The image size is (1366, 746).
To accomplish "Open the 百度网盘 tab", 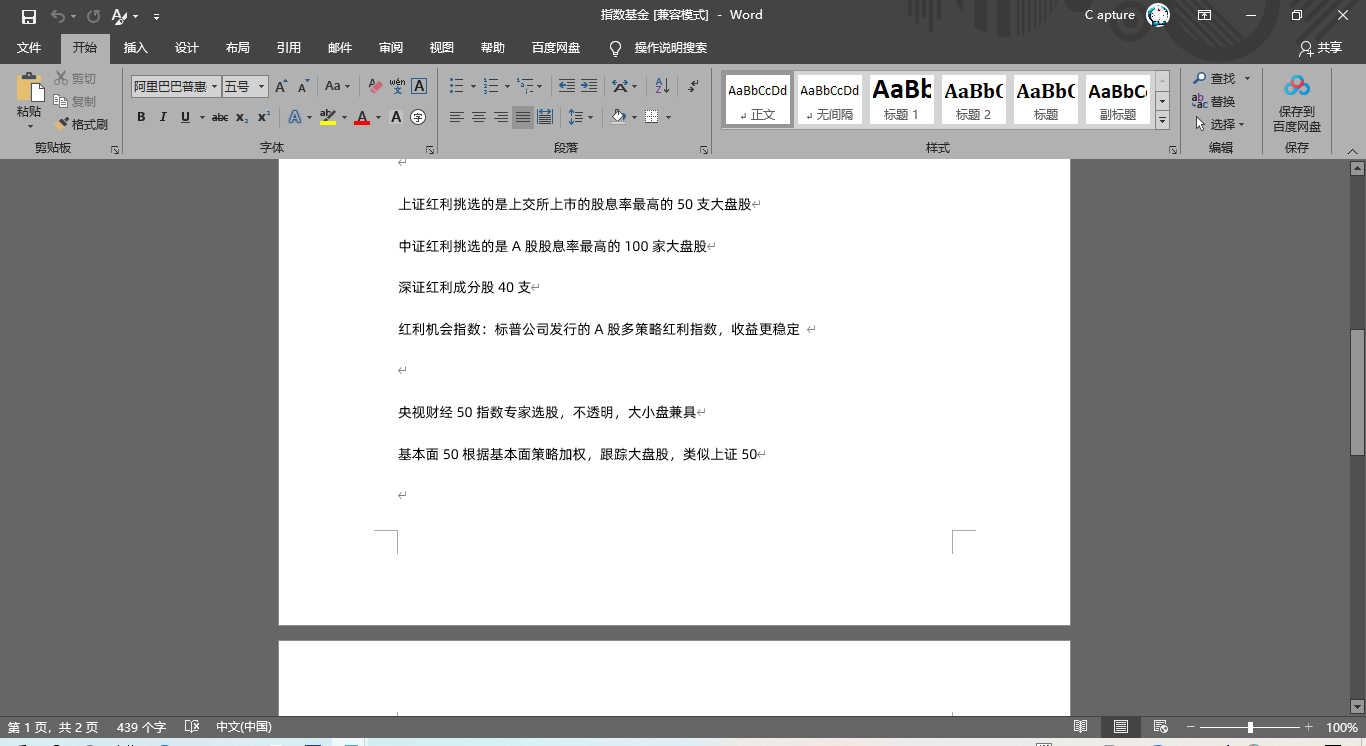I will (x=556, y=48).
